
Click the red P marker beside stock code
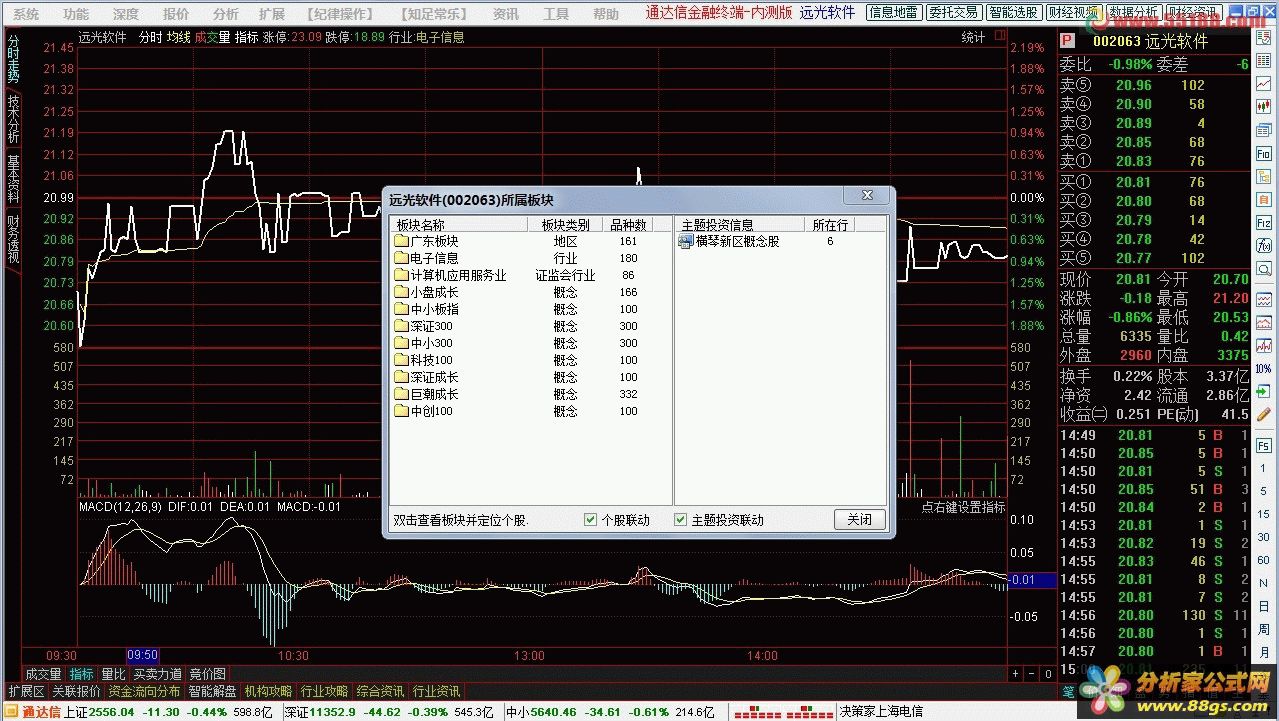[x=1067, y=41]
